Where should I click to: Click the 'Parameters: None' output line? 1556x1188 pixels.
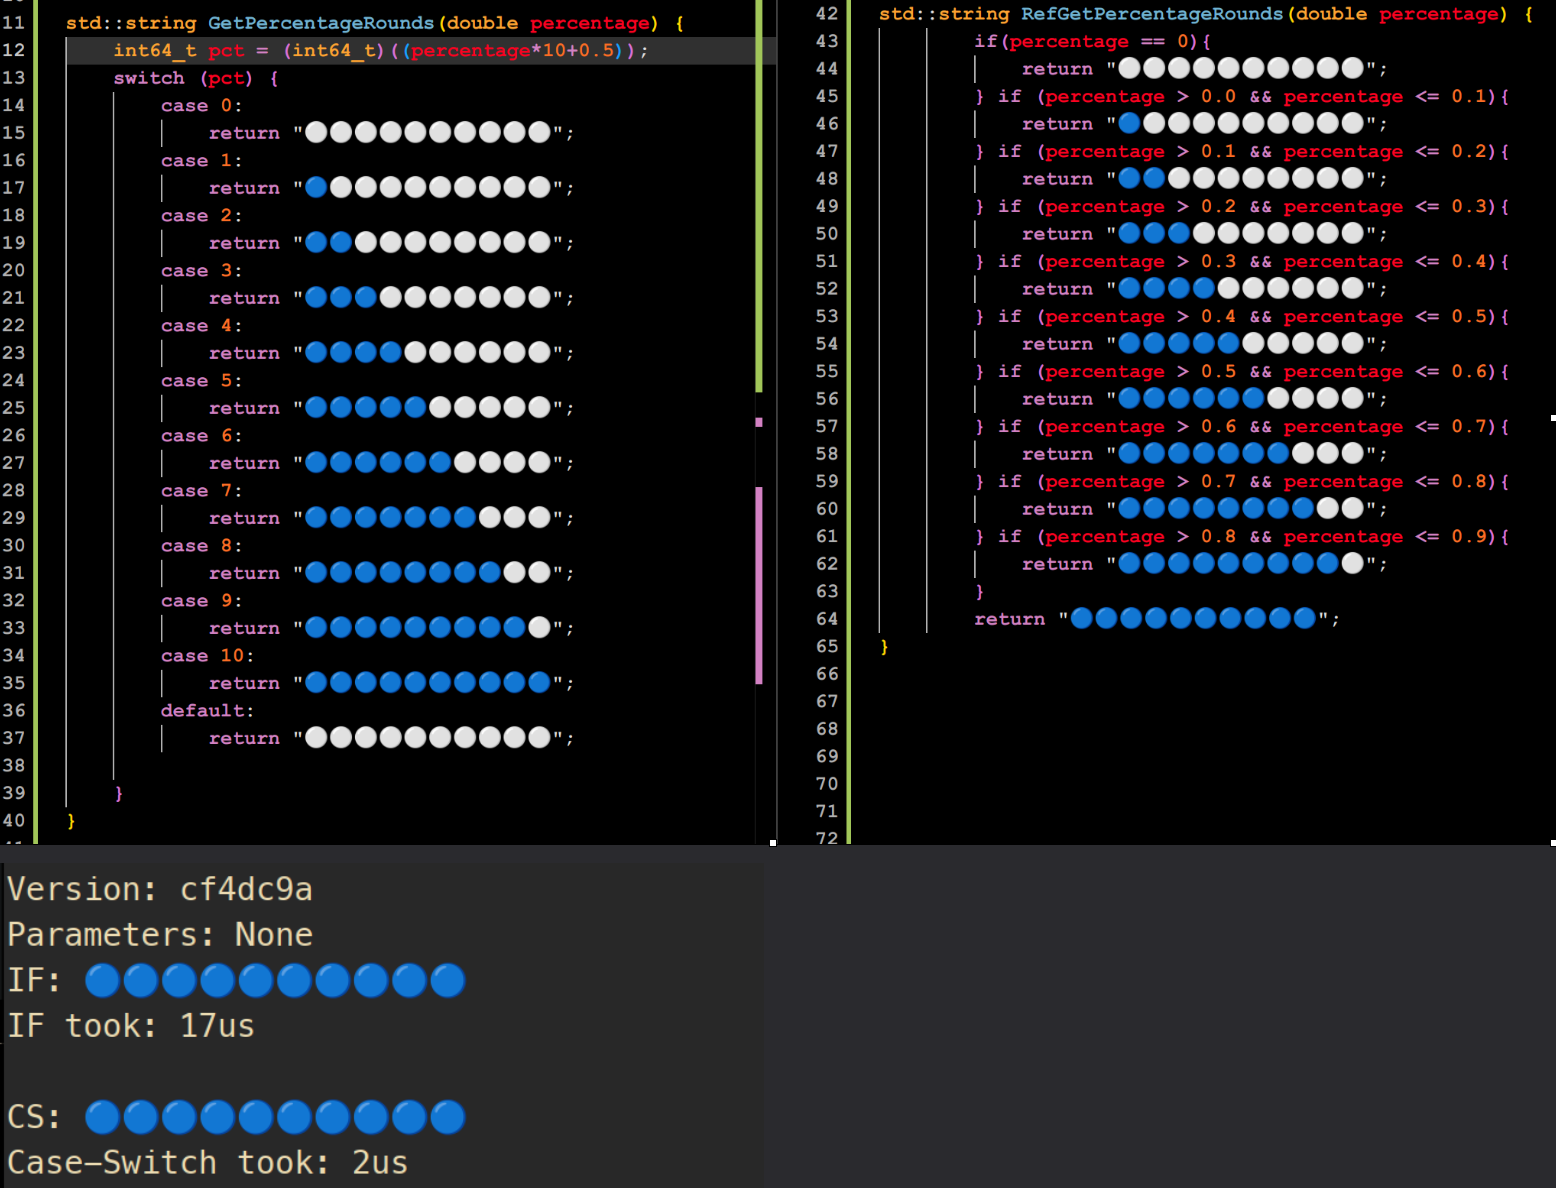tap(160, 935)
